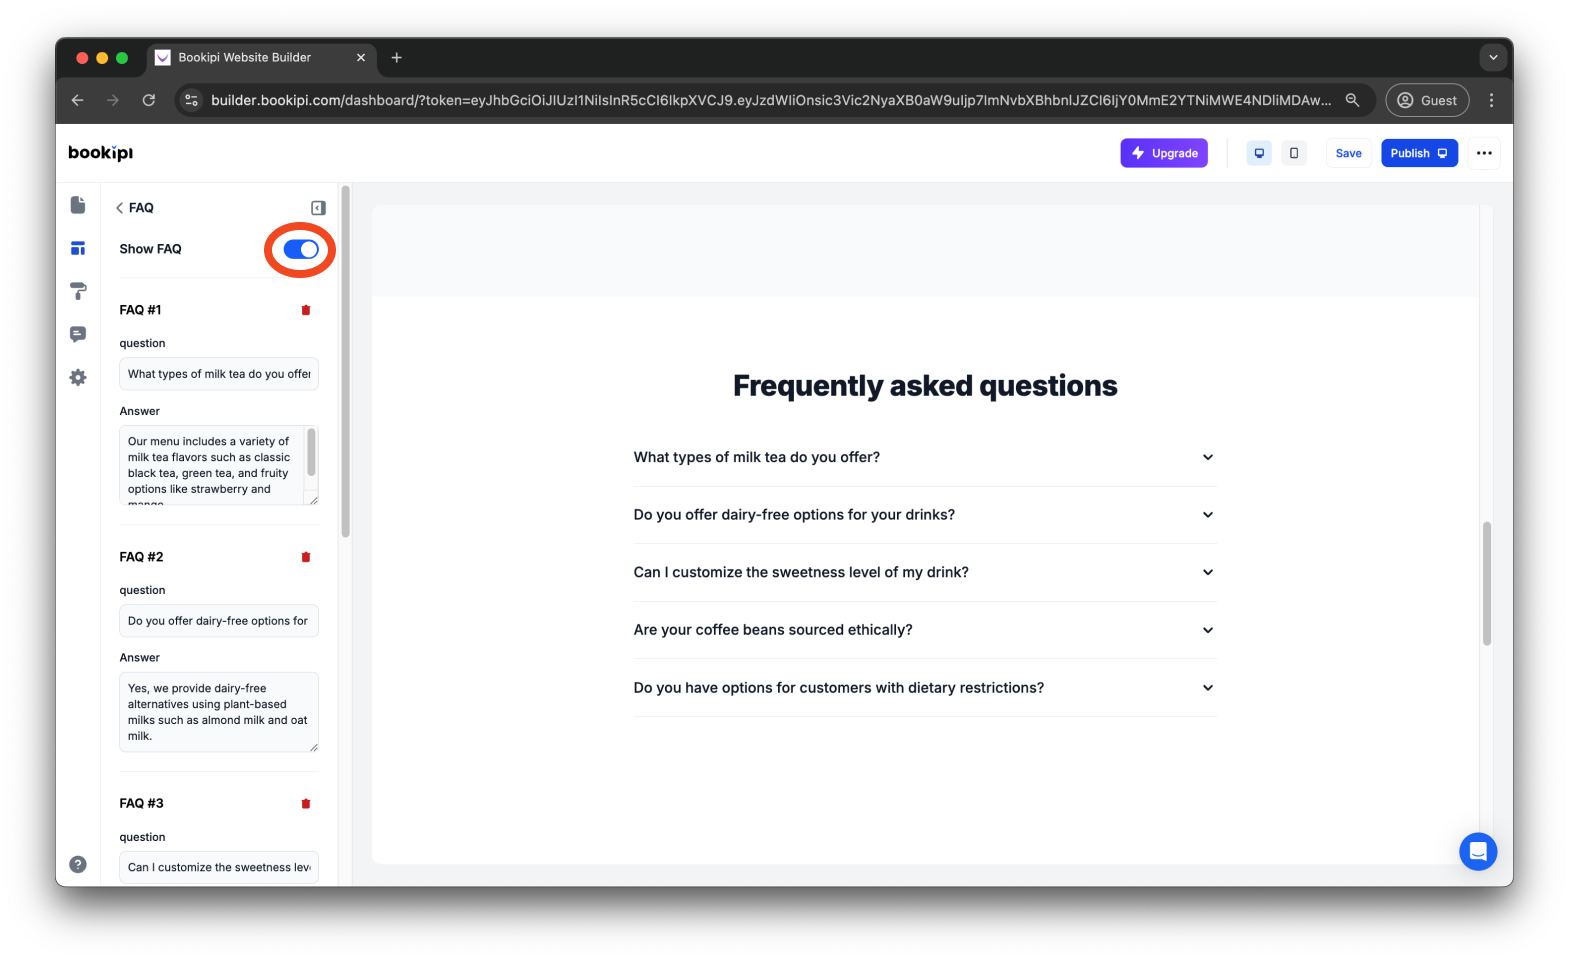Click the Upgrade button
1569x960 pixels.
[x=1163, y=153]
